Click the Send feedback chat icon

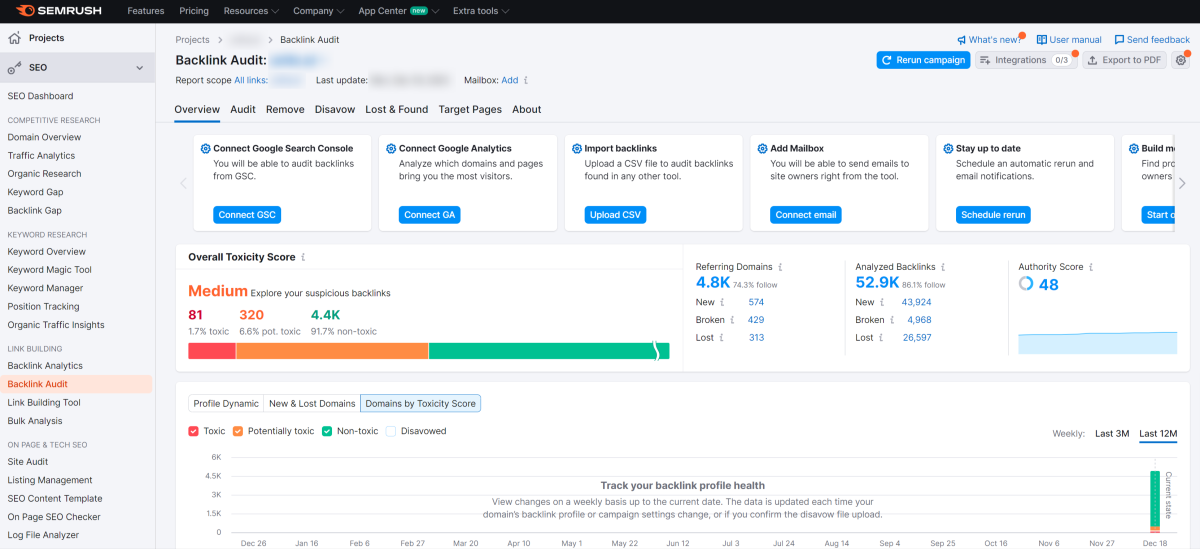[x=1118, y=40]
